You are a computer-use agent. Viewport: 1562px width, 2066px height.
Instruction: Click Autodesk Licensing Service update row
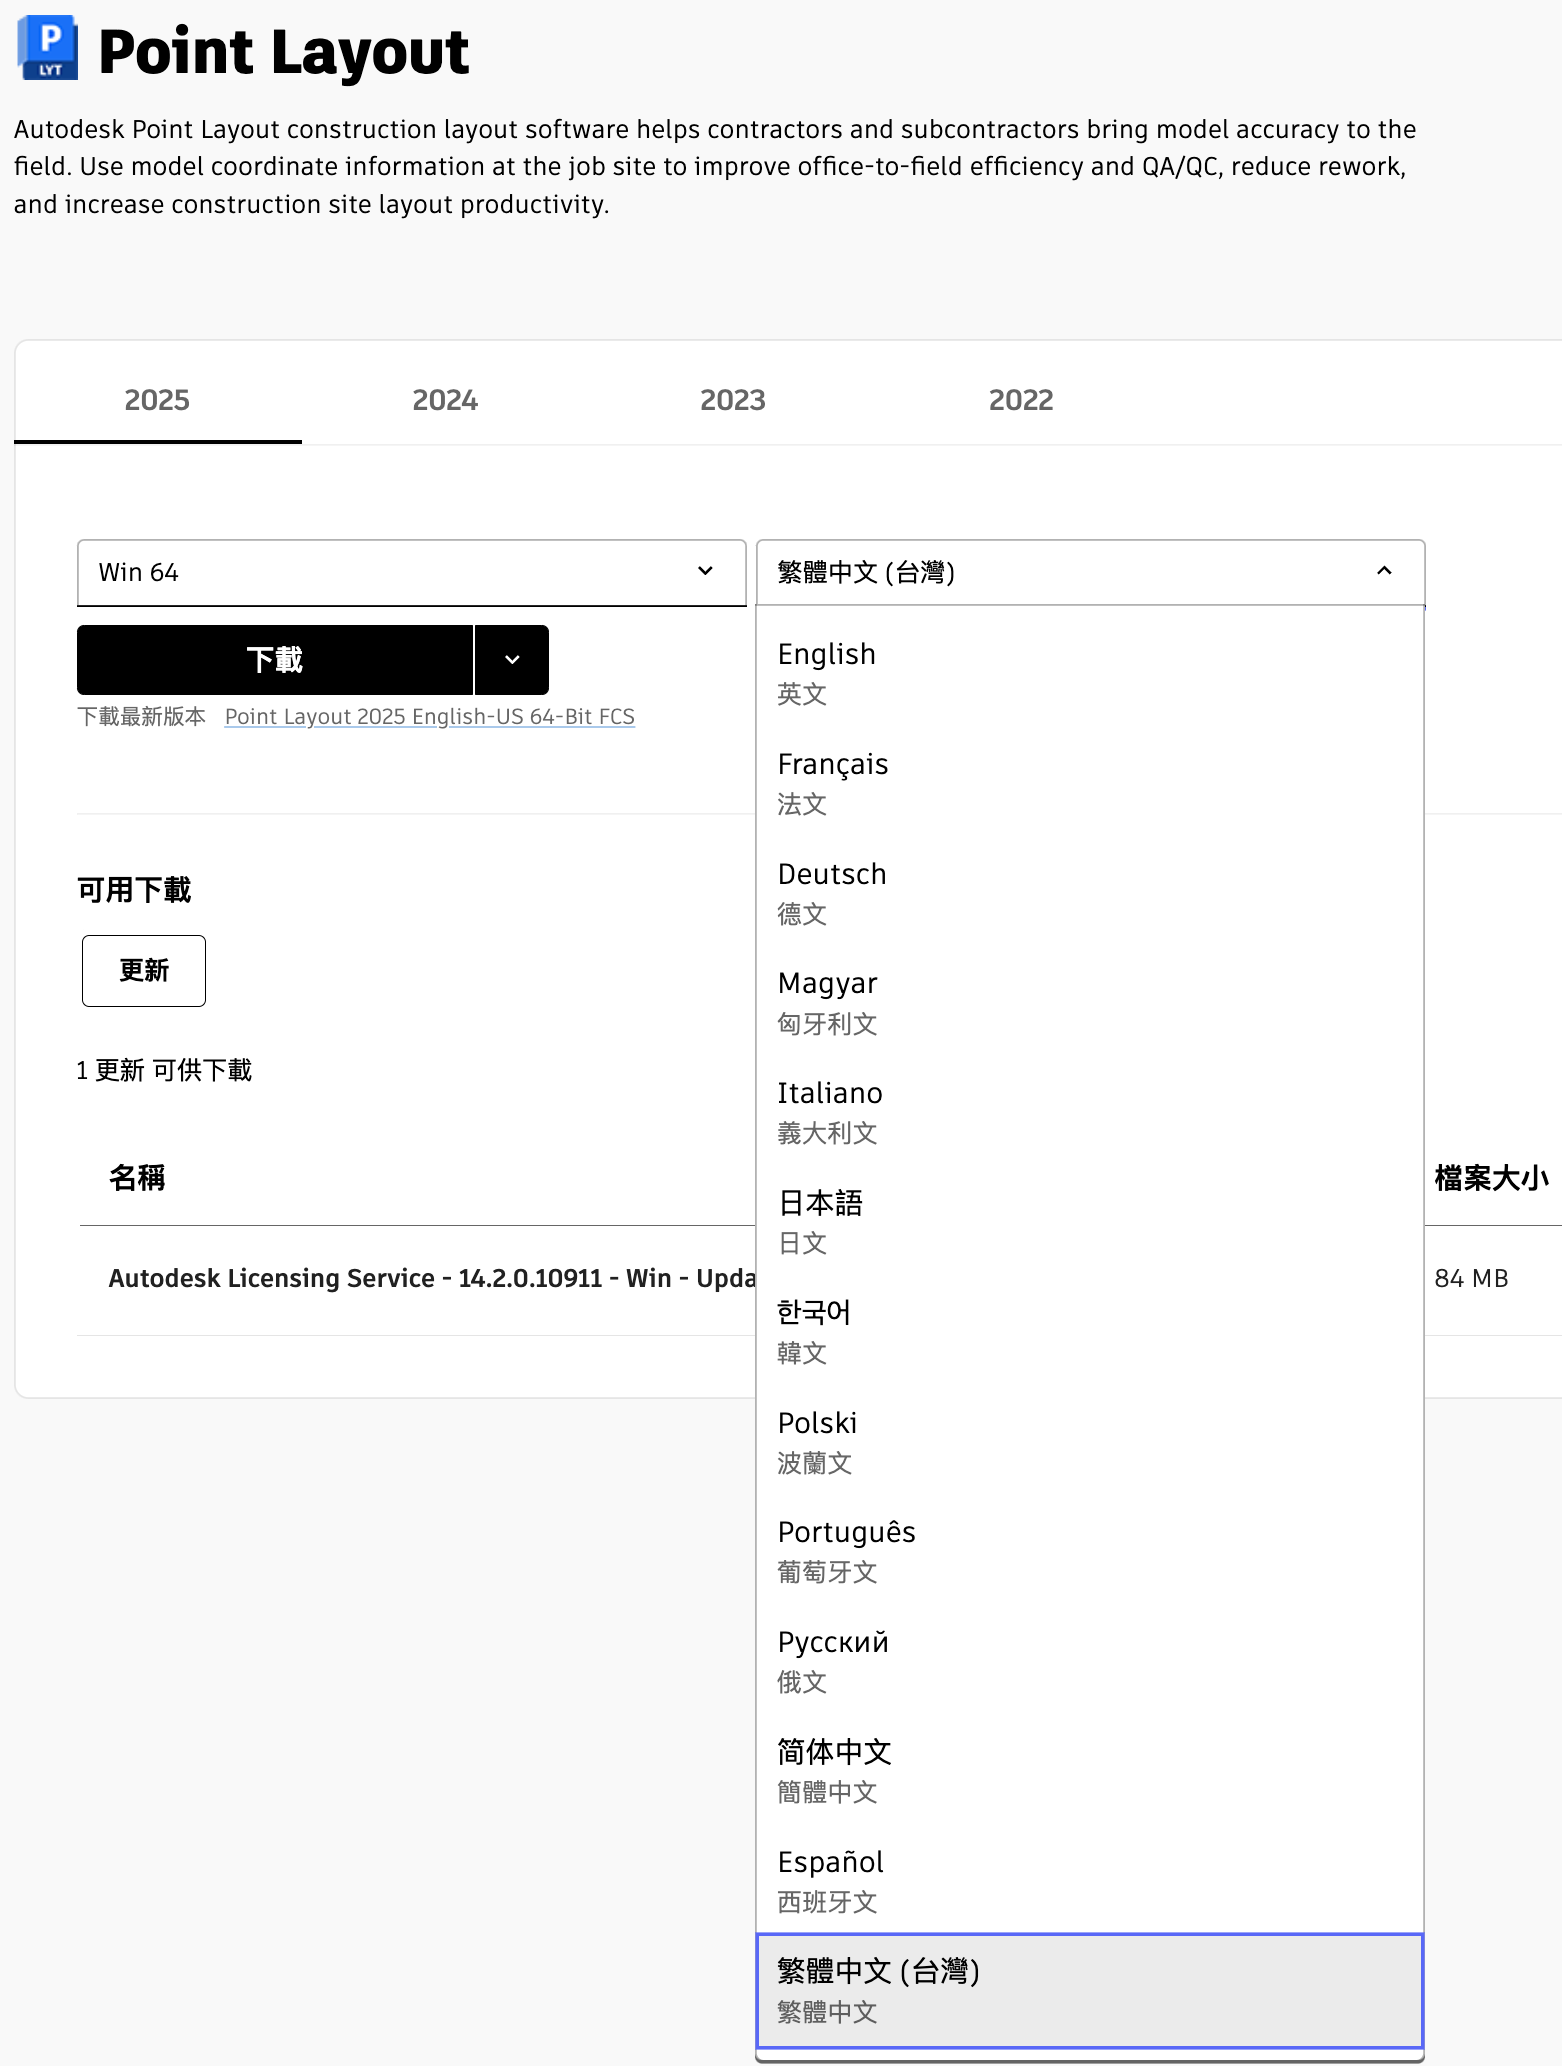pos(431,1279)
